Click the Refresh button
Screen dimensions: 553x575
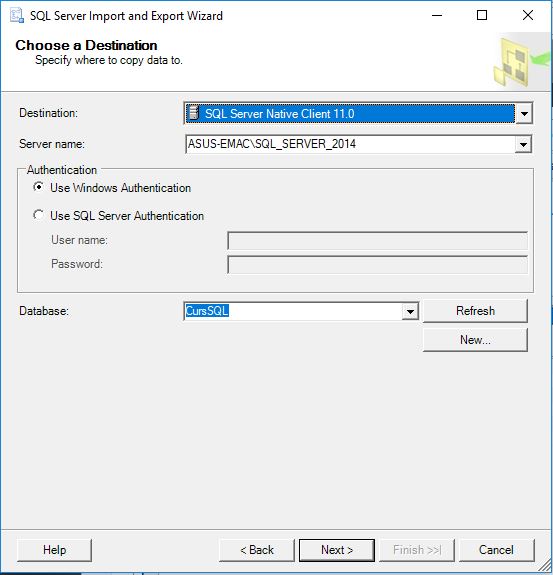click(475, 311)
